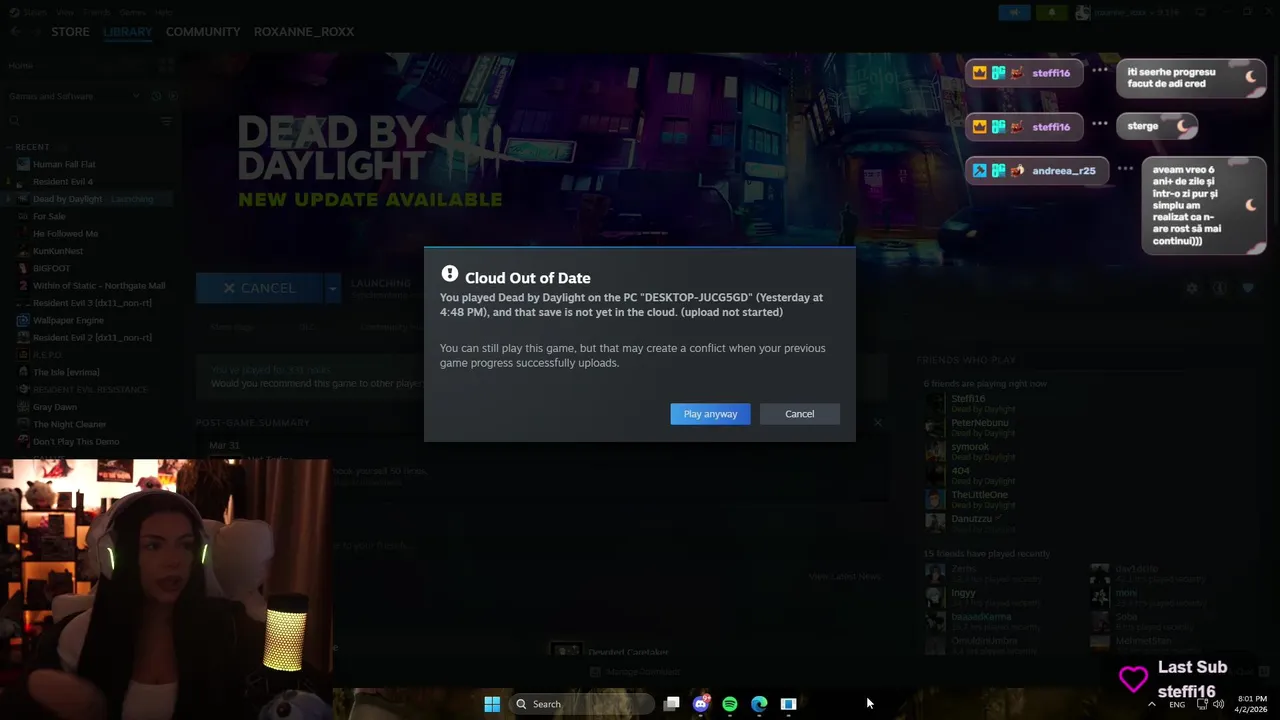Show hidden system tray icons chevron

[1151, 704]
